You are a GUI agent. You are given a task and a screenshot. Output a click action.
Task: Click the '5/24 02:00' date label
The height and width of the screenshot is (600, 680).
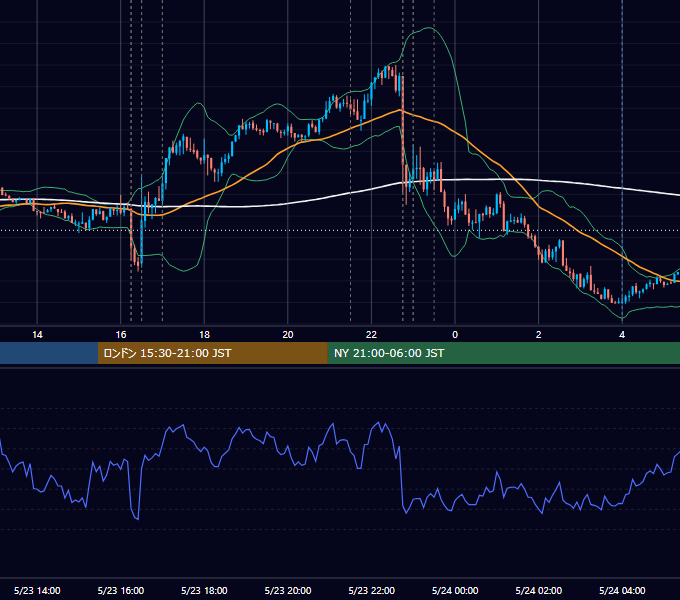tap(539, 590)
